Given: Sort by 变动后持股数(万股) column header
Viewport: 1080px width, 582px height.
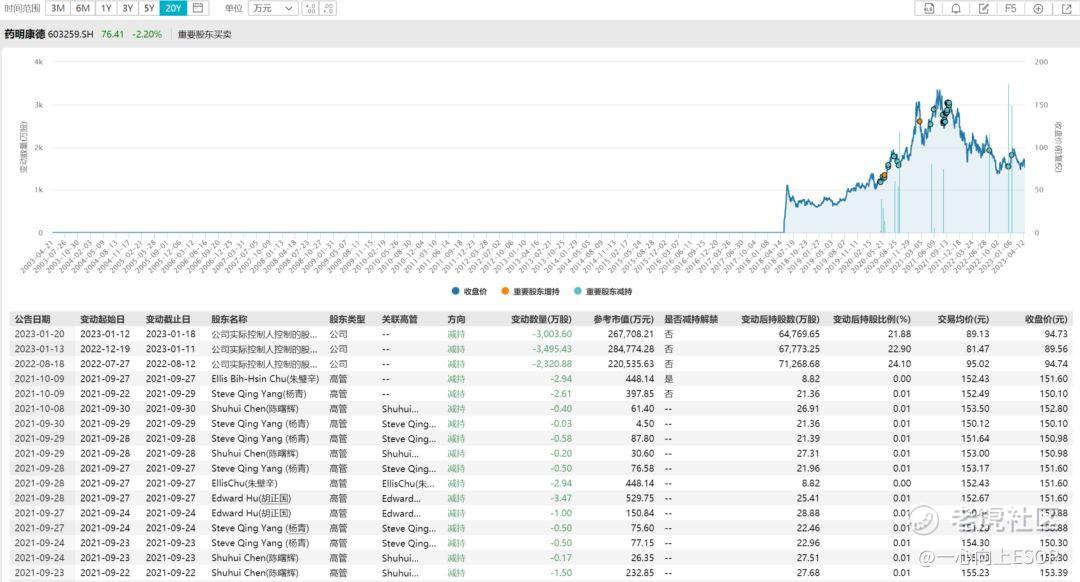Looking at the screenshot, I should pos(780,320).
